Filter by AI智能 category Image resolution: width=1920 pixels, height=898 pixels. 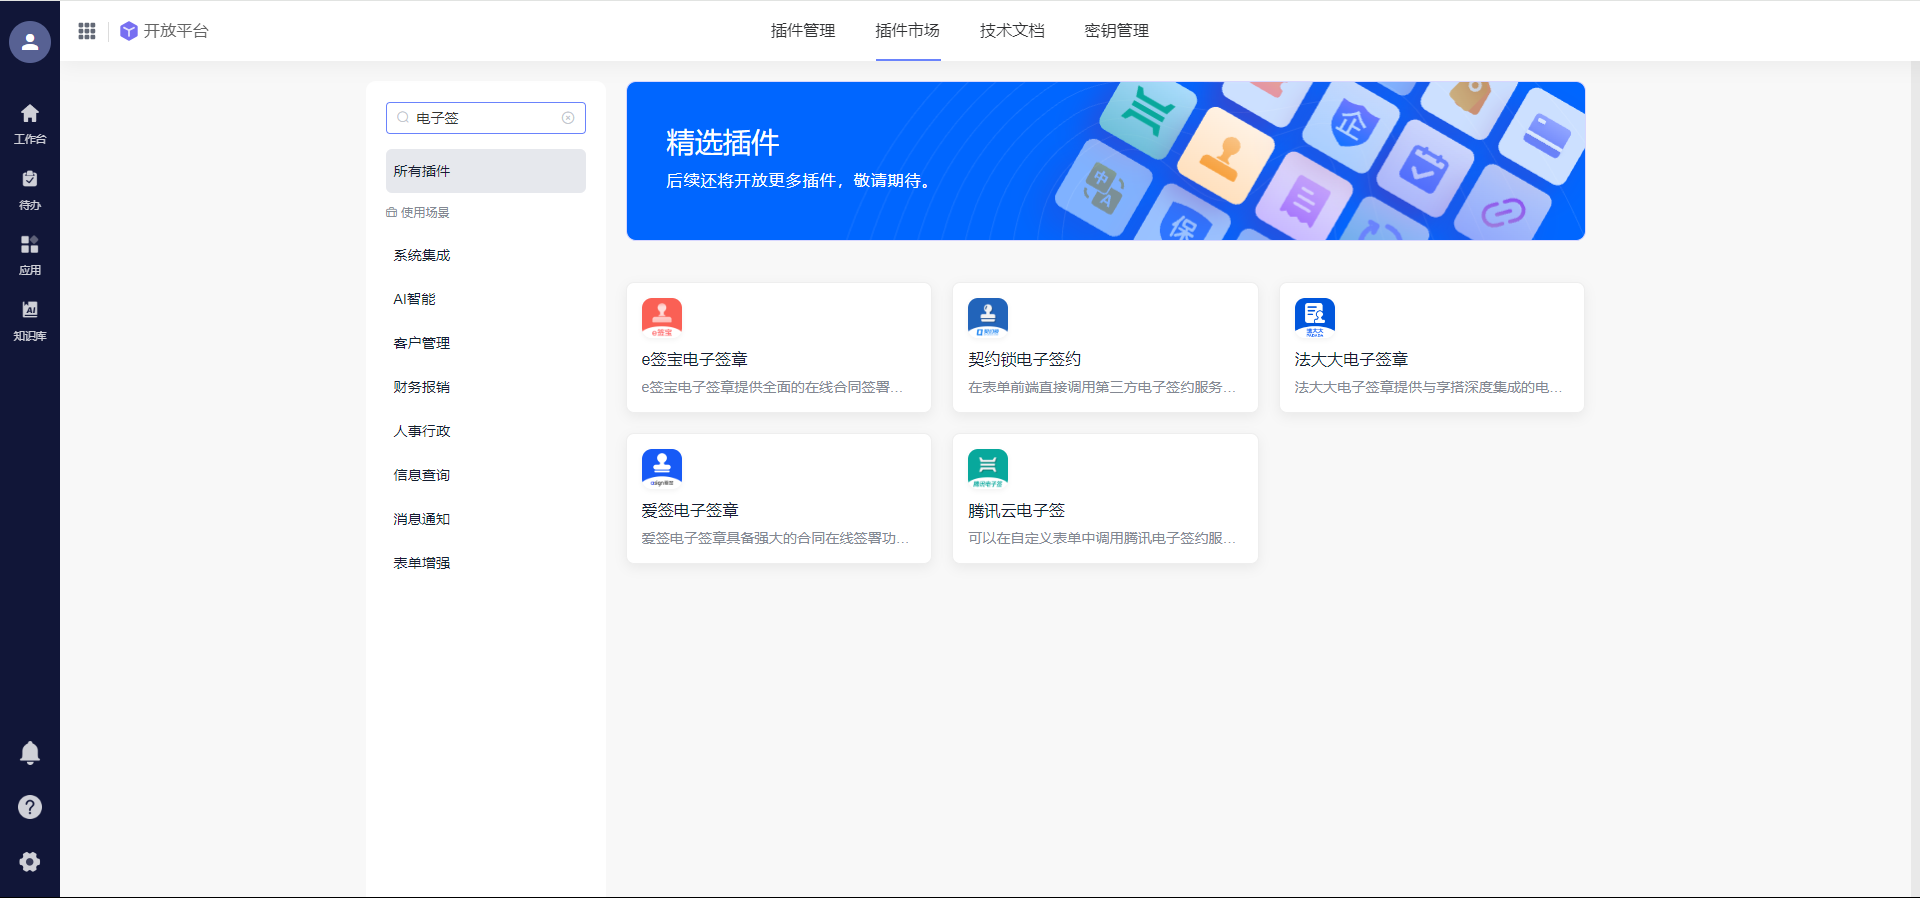[415, 300]
